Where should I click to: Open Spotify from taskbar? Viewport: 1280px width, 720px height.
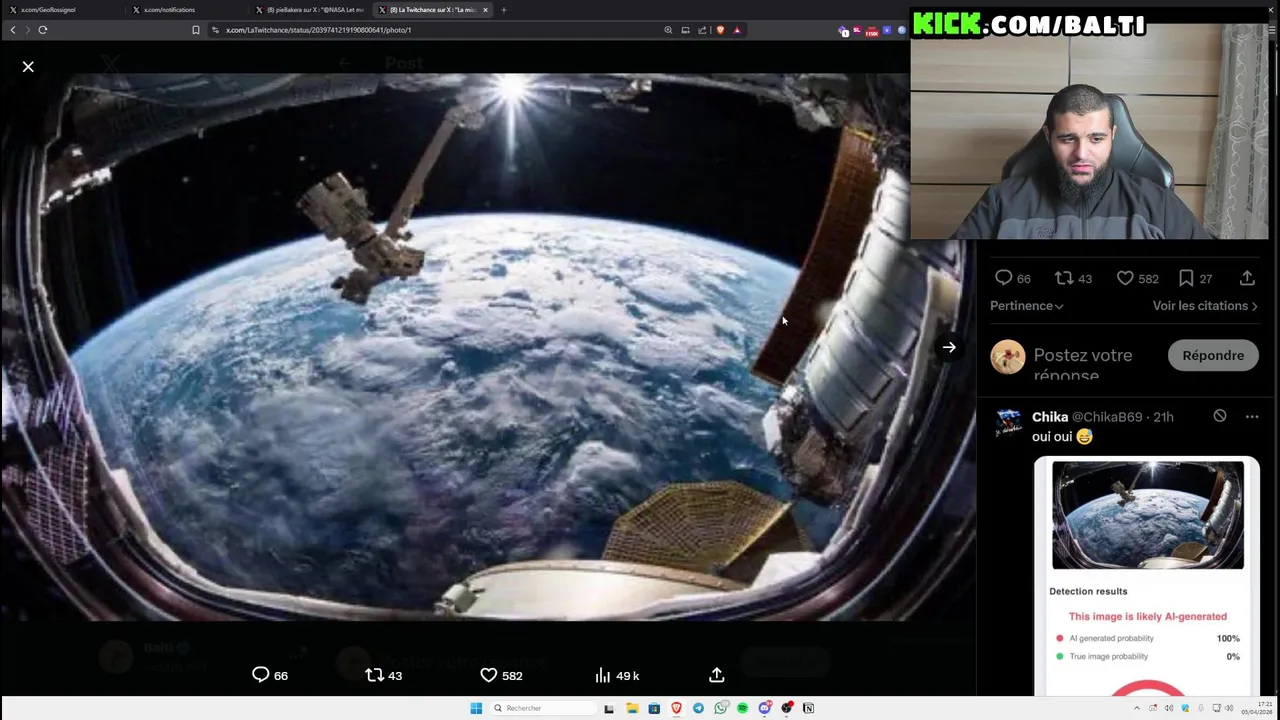click(x=742, y=708)
